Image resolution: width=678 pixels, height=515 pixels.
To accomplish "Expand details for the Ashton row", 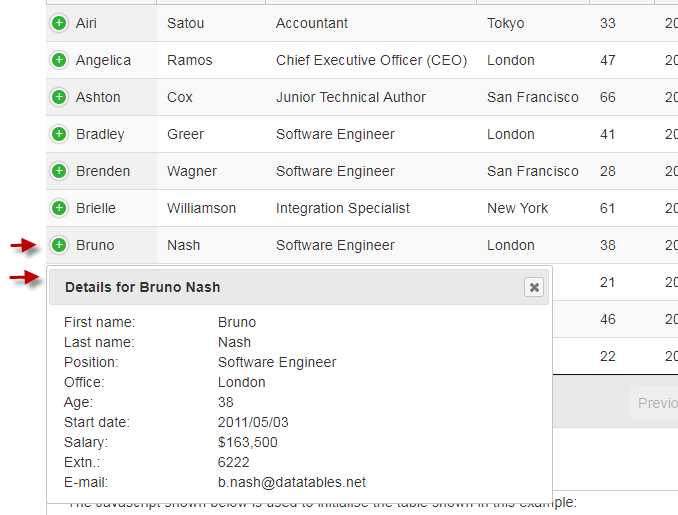I will 59,97.
